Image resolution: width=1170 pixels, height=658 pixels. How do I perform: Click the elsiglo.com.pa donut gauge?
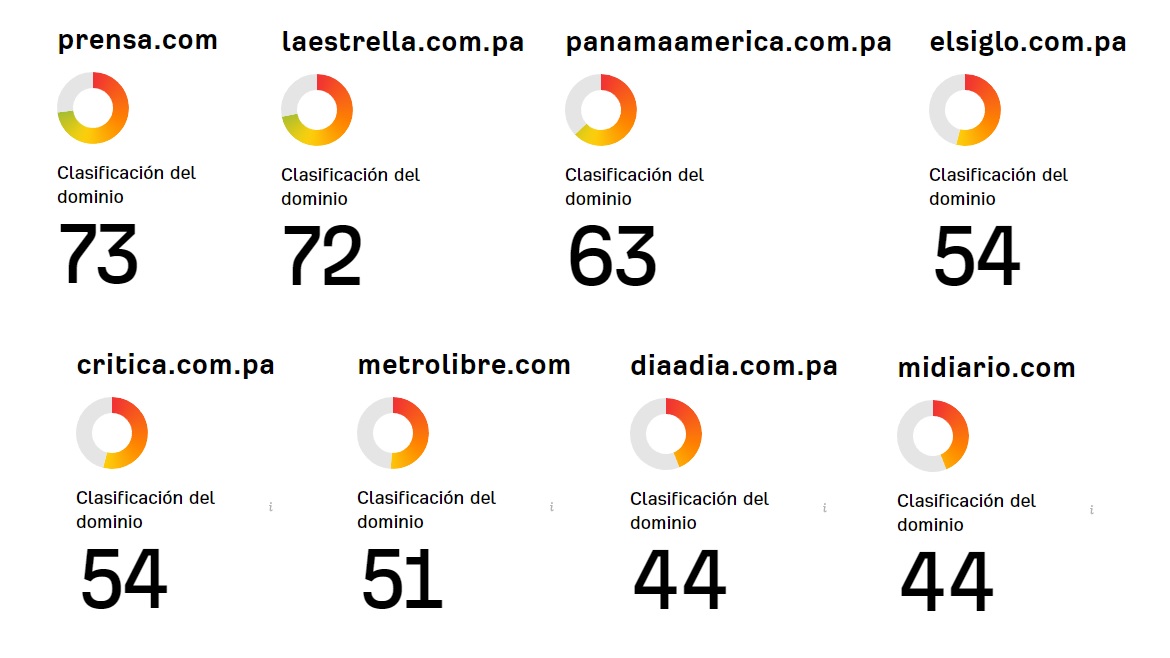(965, 110)
